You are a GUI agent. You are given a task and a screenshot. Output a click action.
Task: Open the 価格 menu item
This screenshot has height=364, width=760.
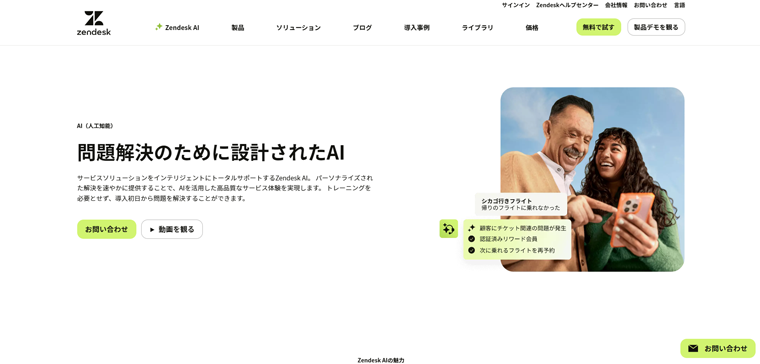point(532,28)
